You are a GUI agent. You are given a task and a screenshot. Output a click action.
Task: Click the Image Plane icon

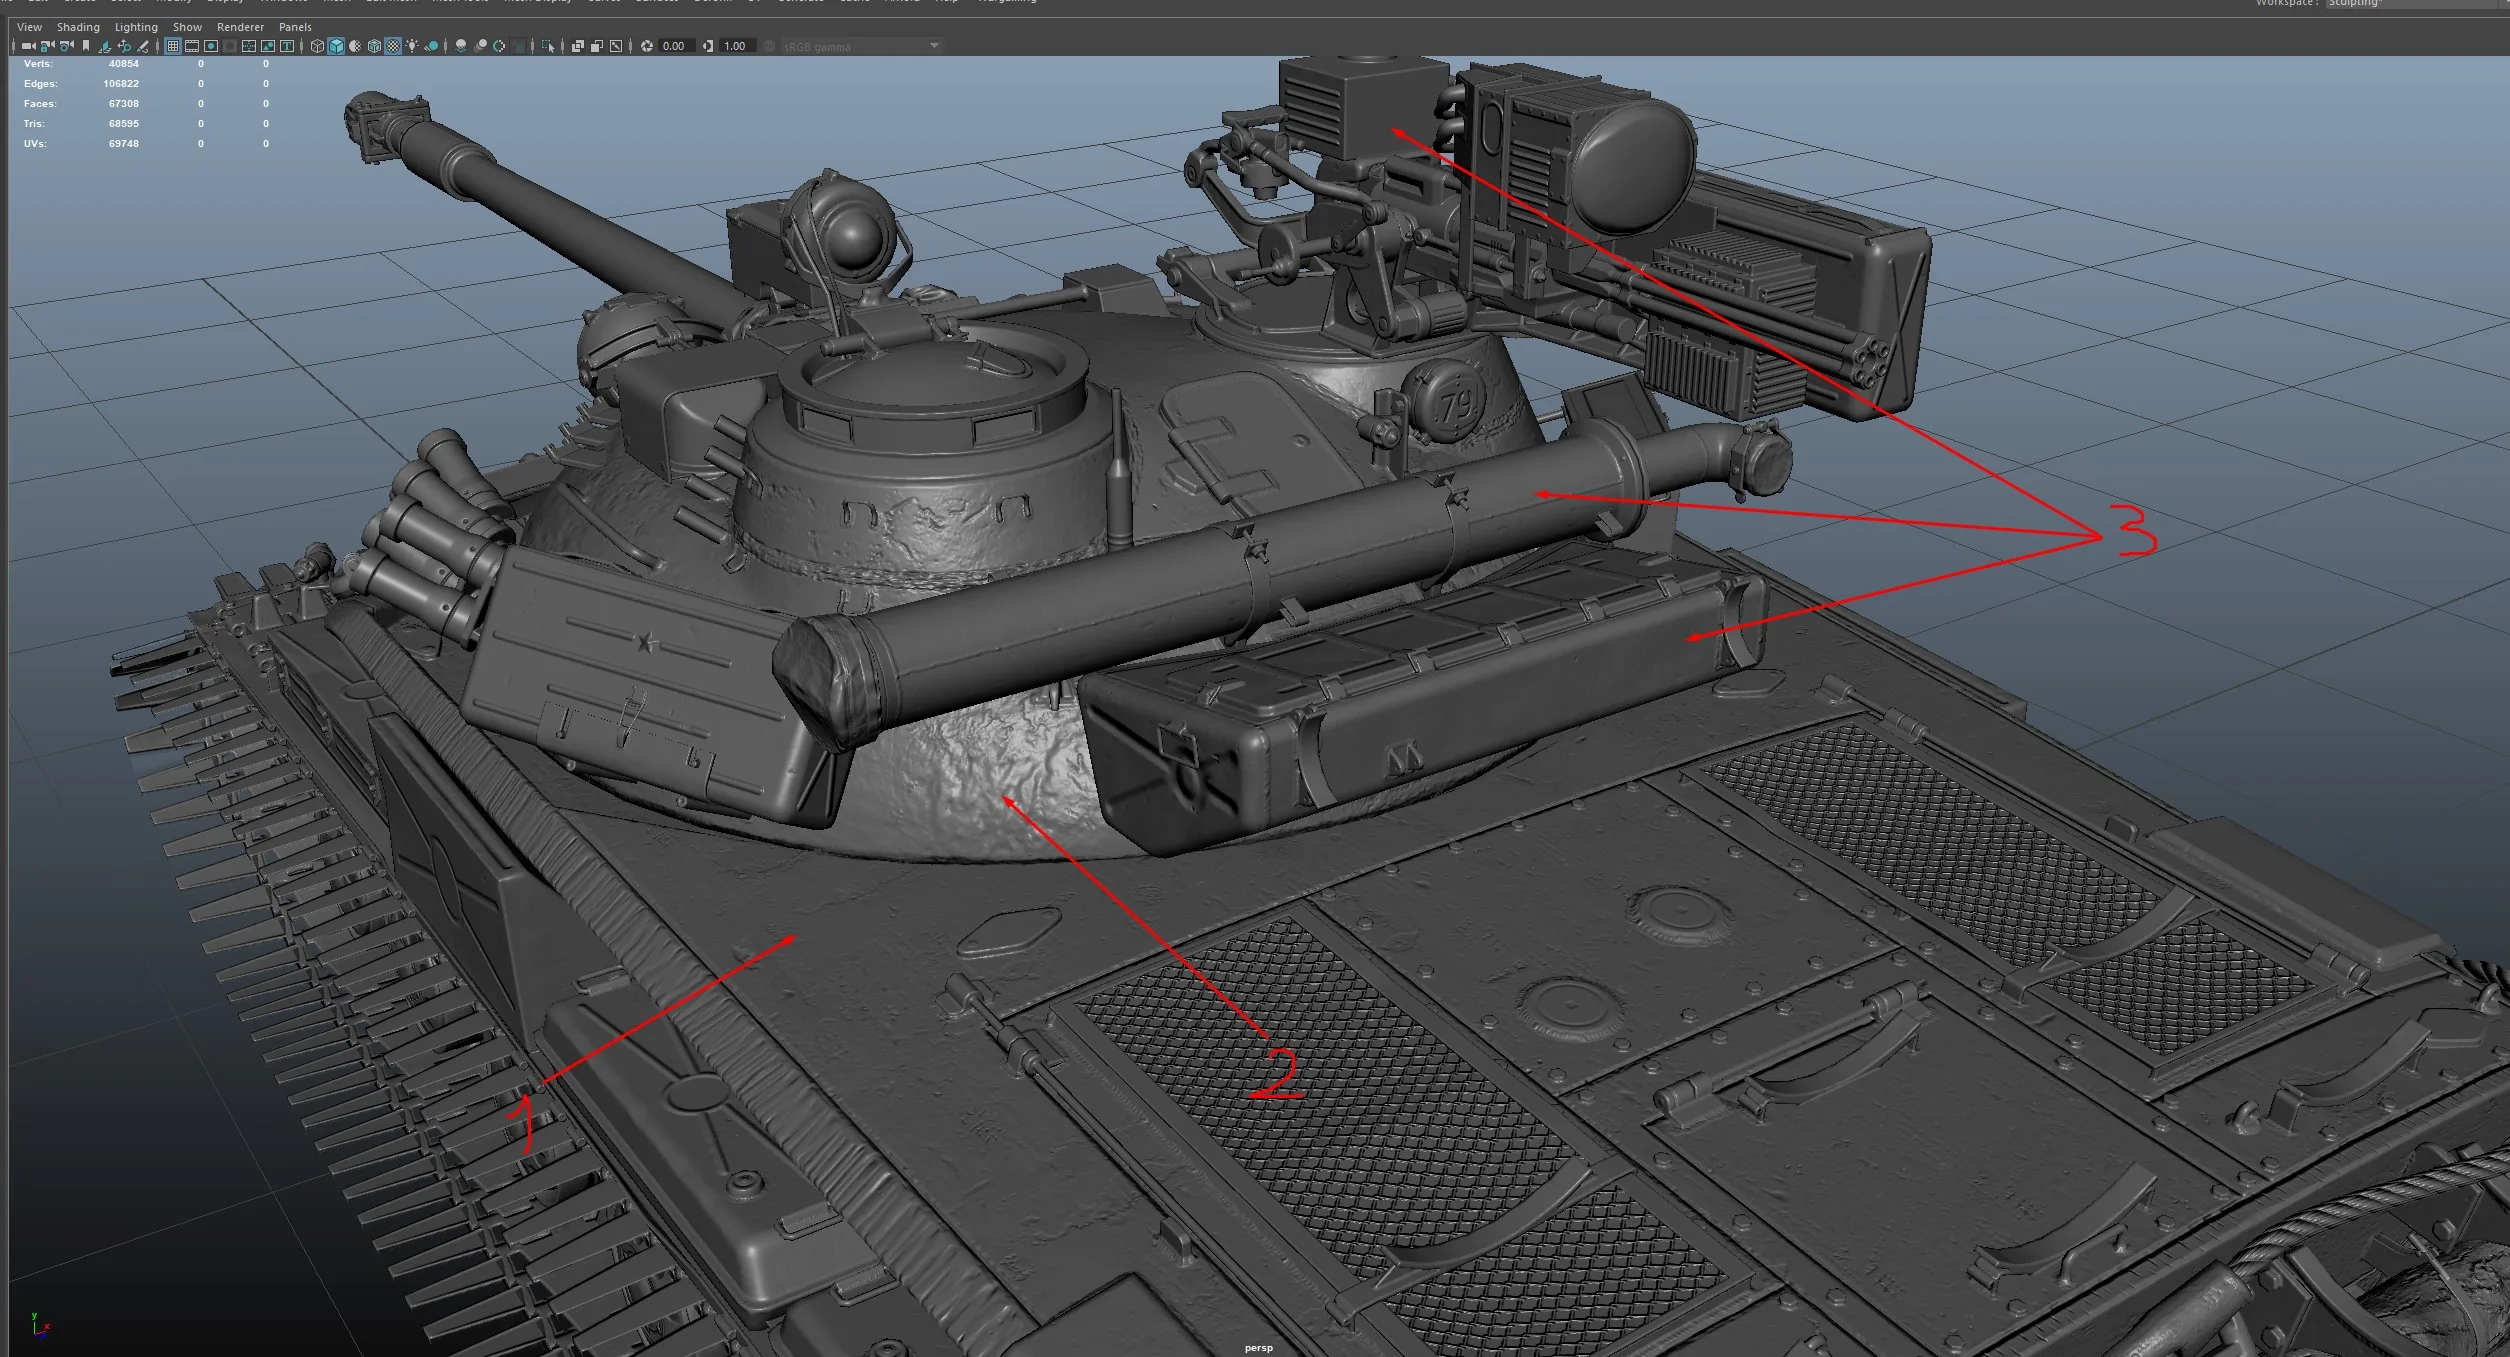(104, 46)
